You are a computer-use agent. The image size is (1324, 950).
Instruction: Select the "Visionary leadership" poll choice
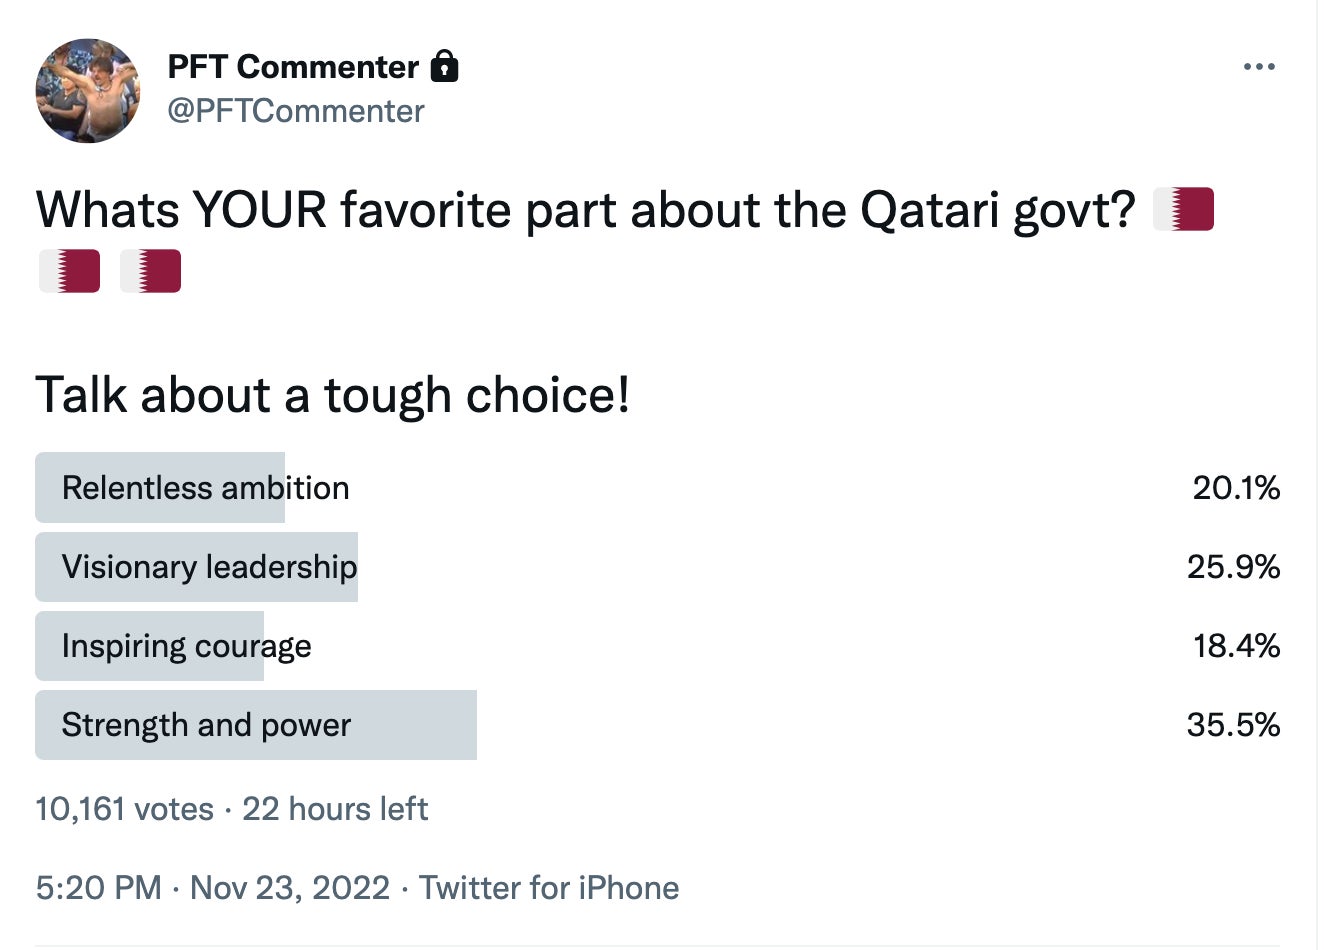point(209,567)
